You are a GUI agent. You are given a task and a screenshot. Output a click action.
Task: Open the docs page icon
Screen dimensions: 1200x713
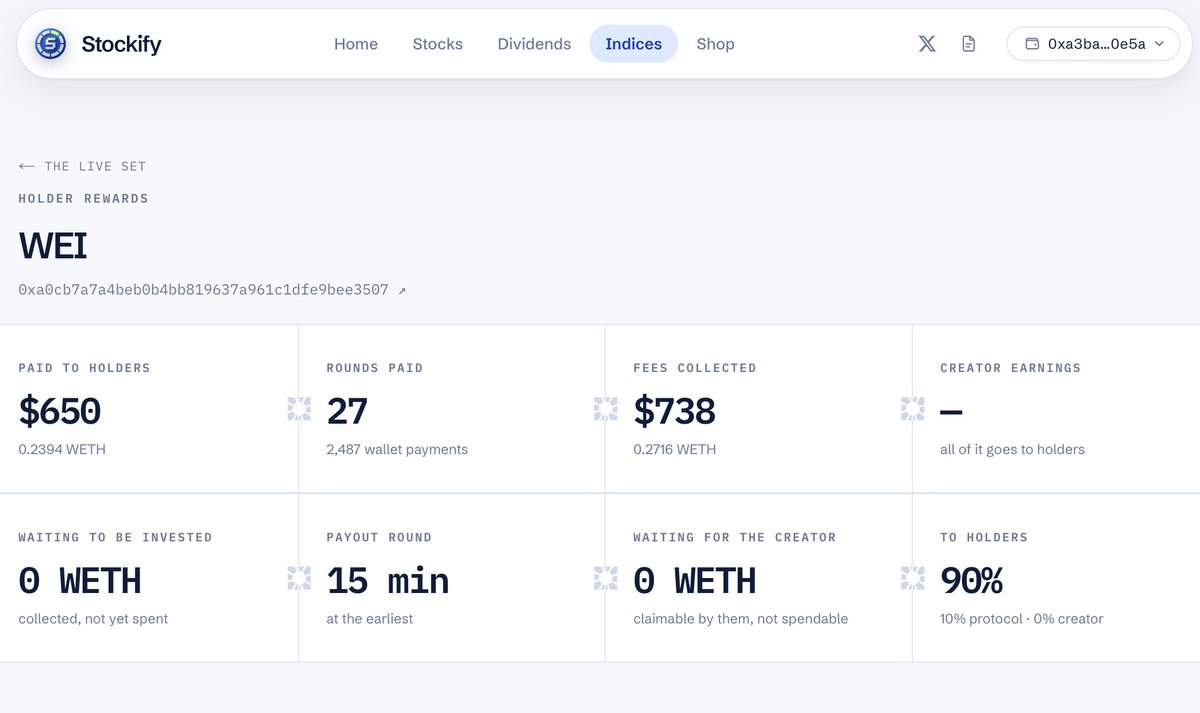coord(968,44)
